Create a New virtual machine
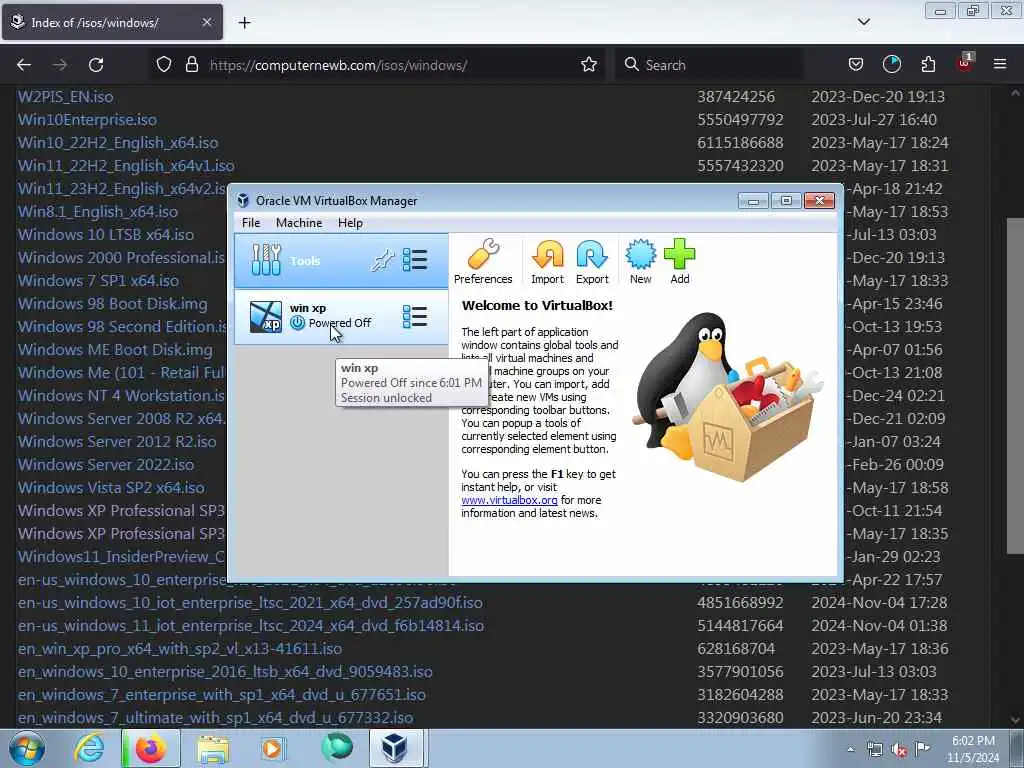The image size is (1024, 768). point(641,261)
